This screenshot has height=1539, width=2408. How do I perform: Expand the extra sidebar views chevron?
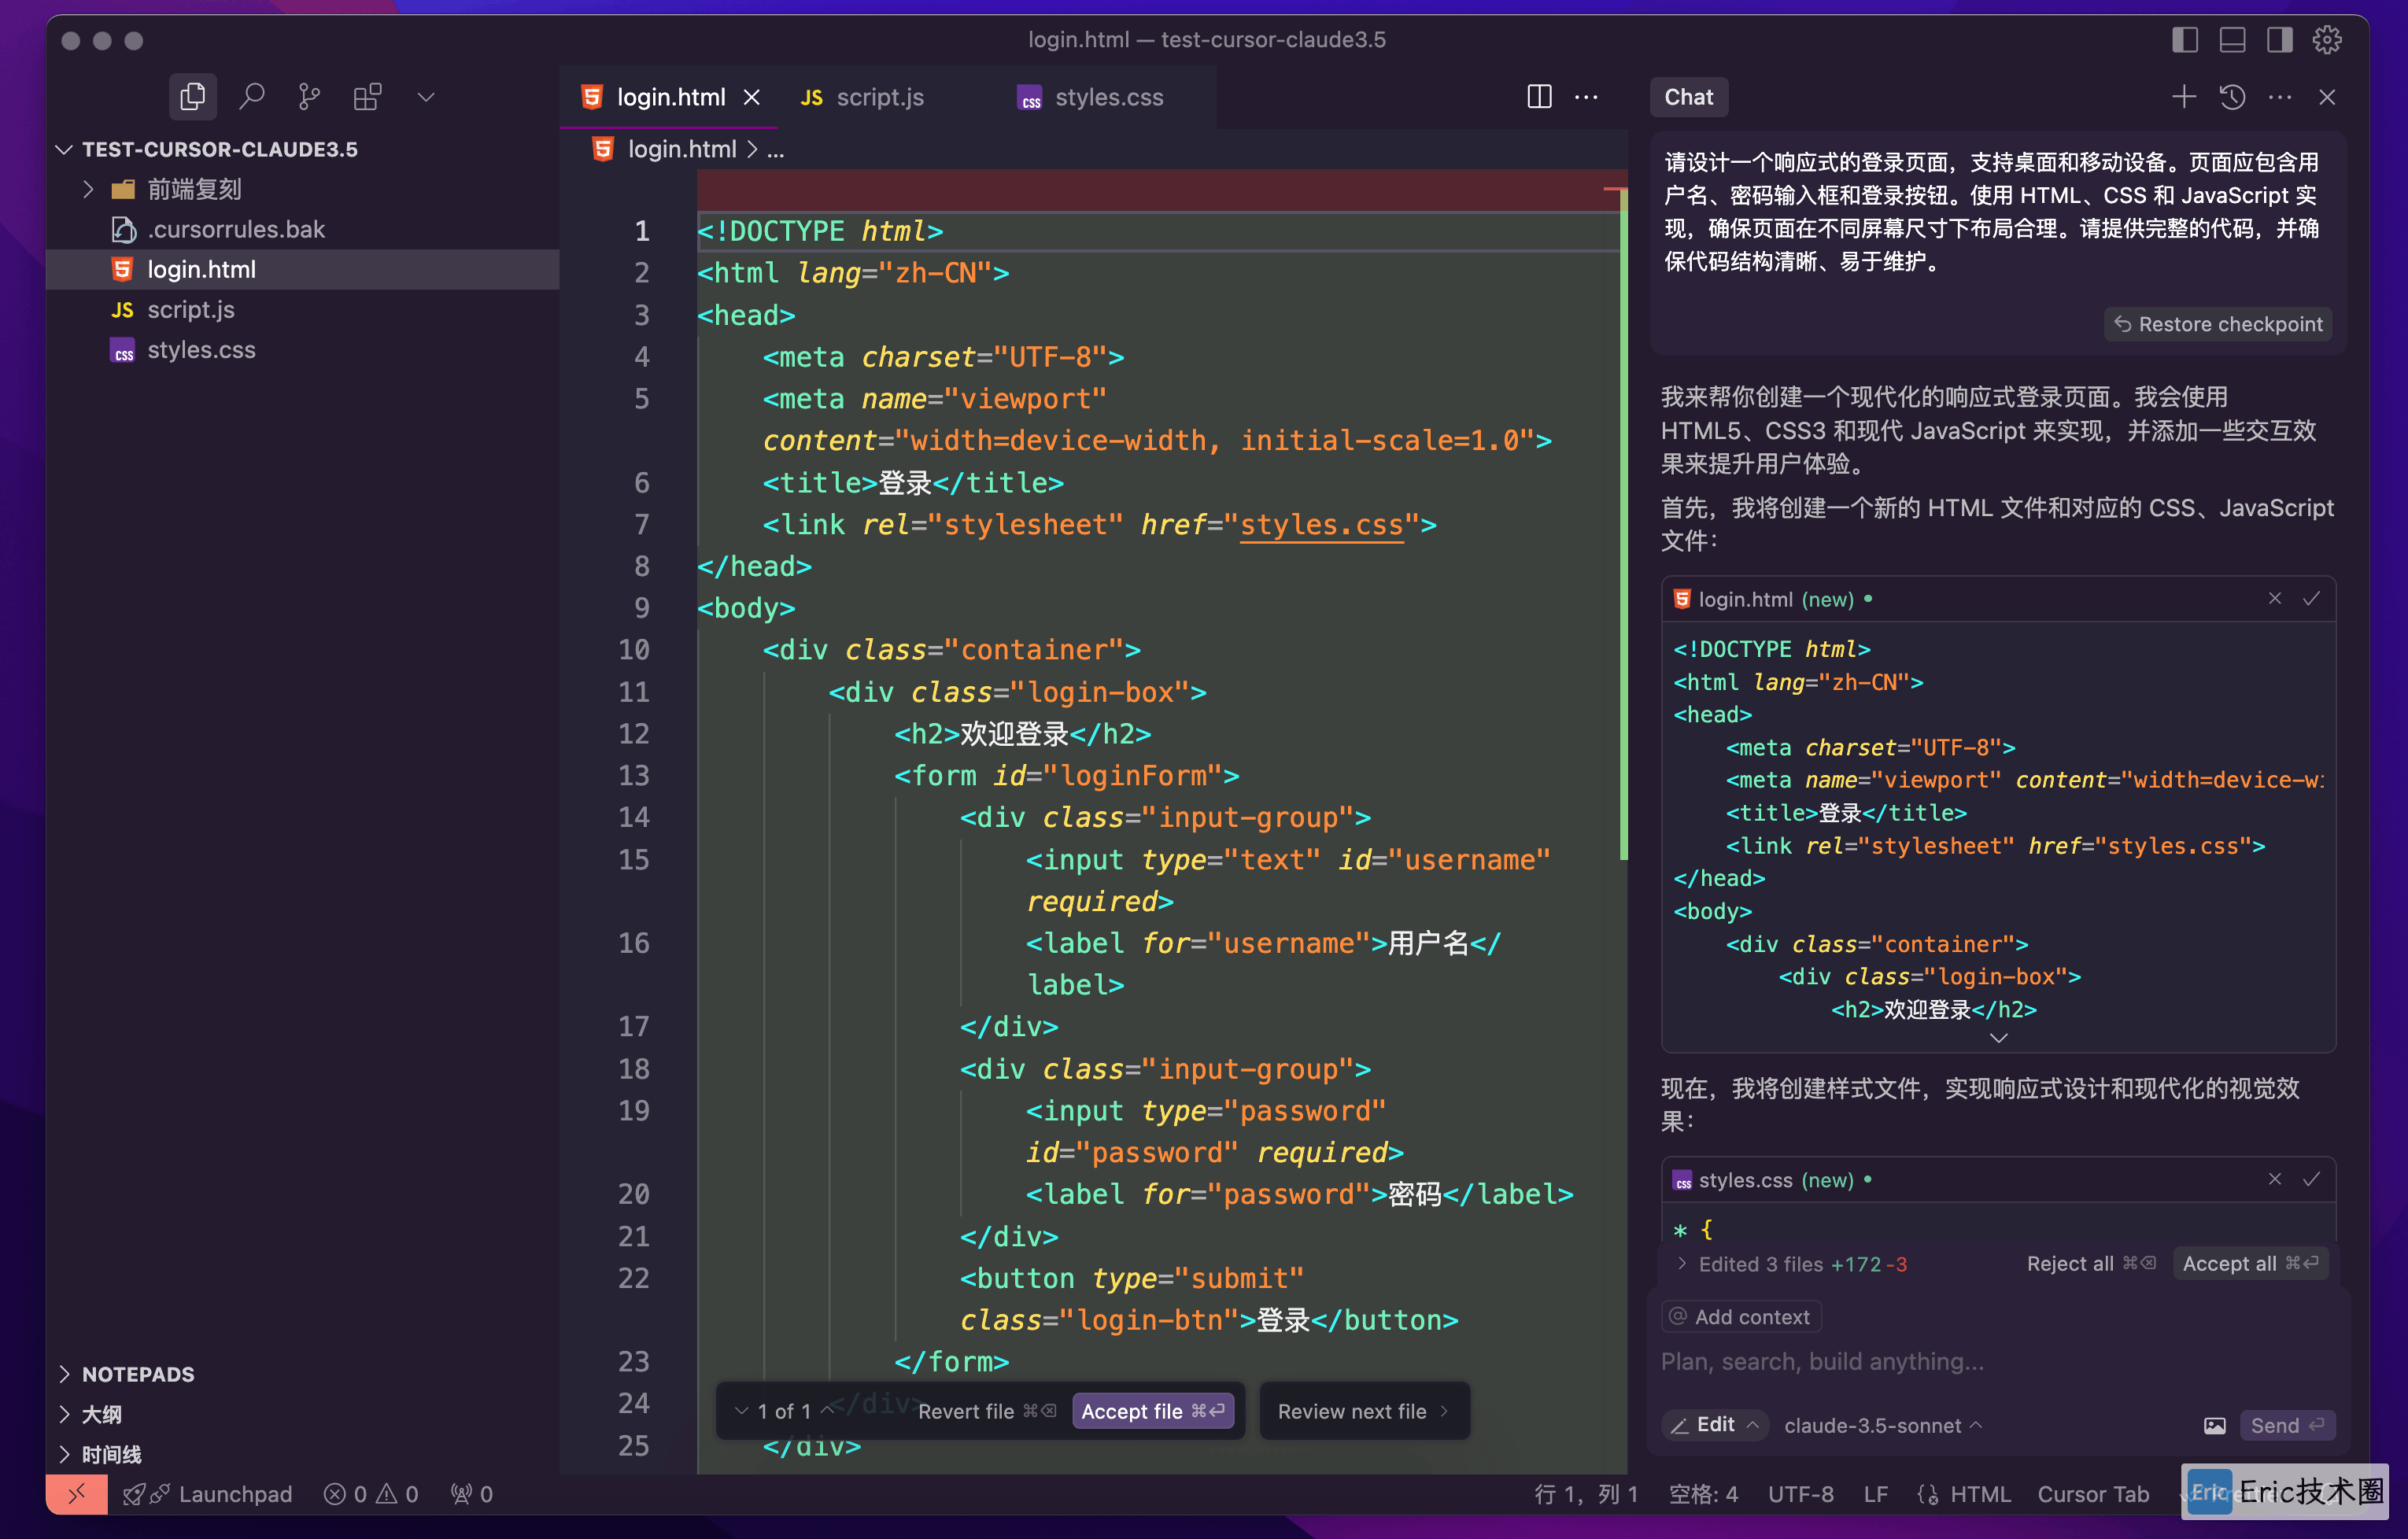pos(426,97)
